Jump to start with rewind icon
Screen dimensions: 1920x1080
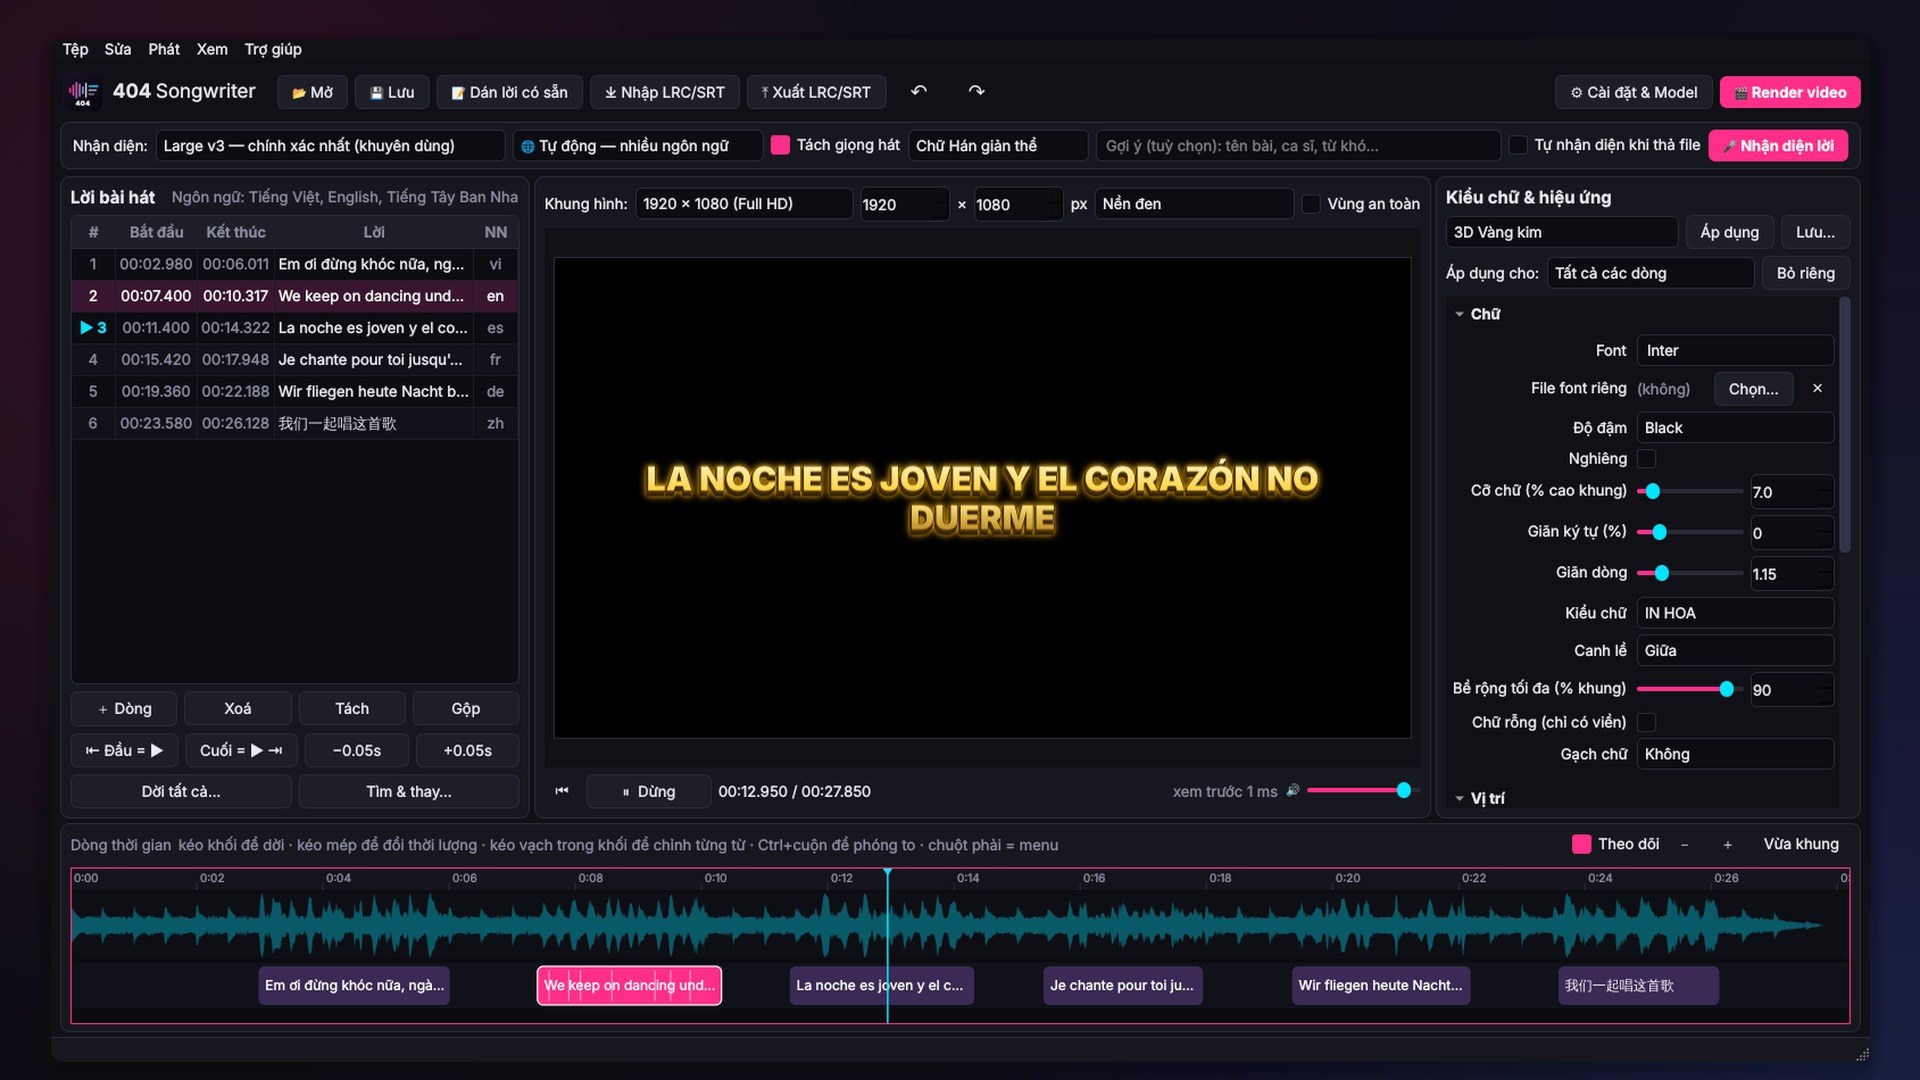point(562,791)
